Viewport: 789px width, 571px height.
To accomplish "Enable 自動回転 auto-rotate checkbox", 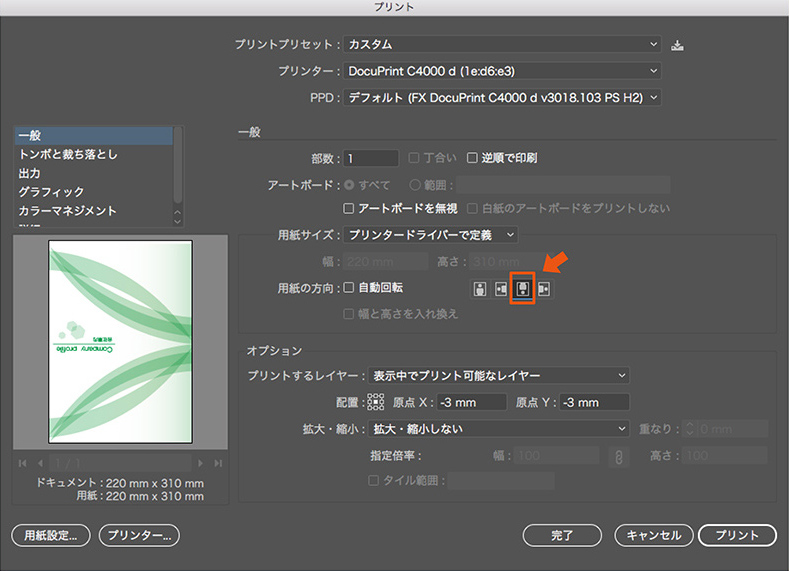I will point(348,288).
